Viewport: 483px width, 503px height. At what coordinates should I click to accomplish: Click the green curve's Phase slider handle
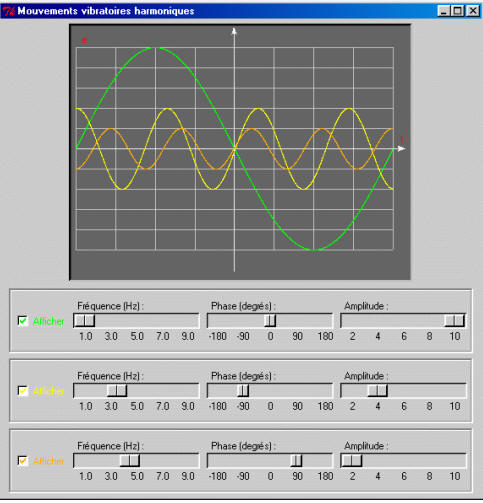coord(270,321)
